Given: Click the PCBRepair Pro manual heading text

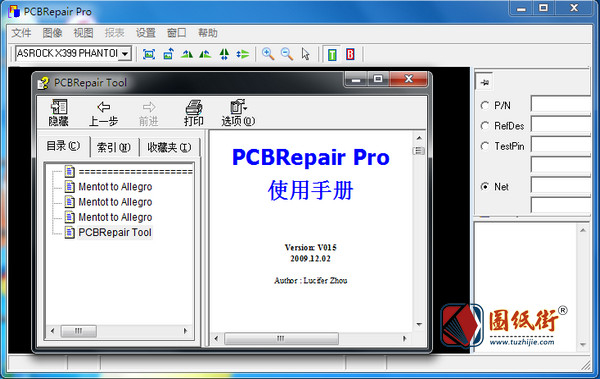Looking at the screenshot, I should [x=311, y=157].
